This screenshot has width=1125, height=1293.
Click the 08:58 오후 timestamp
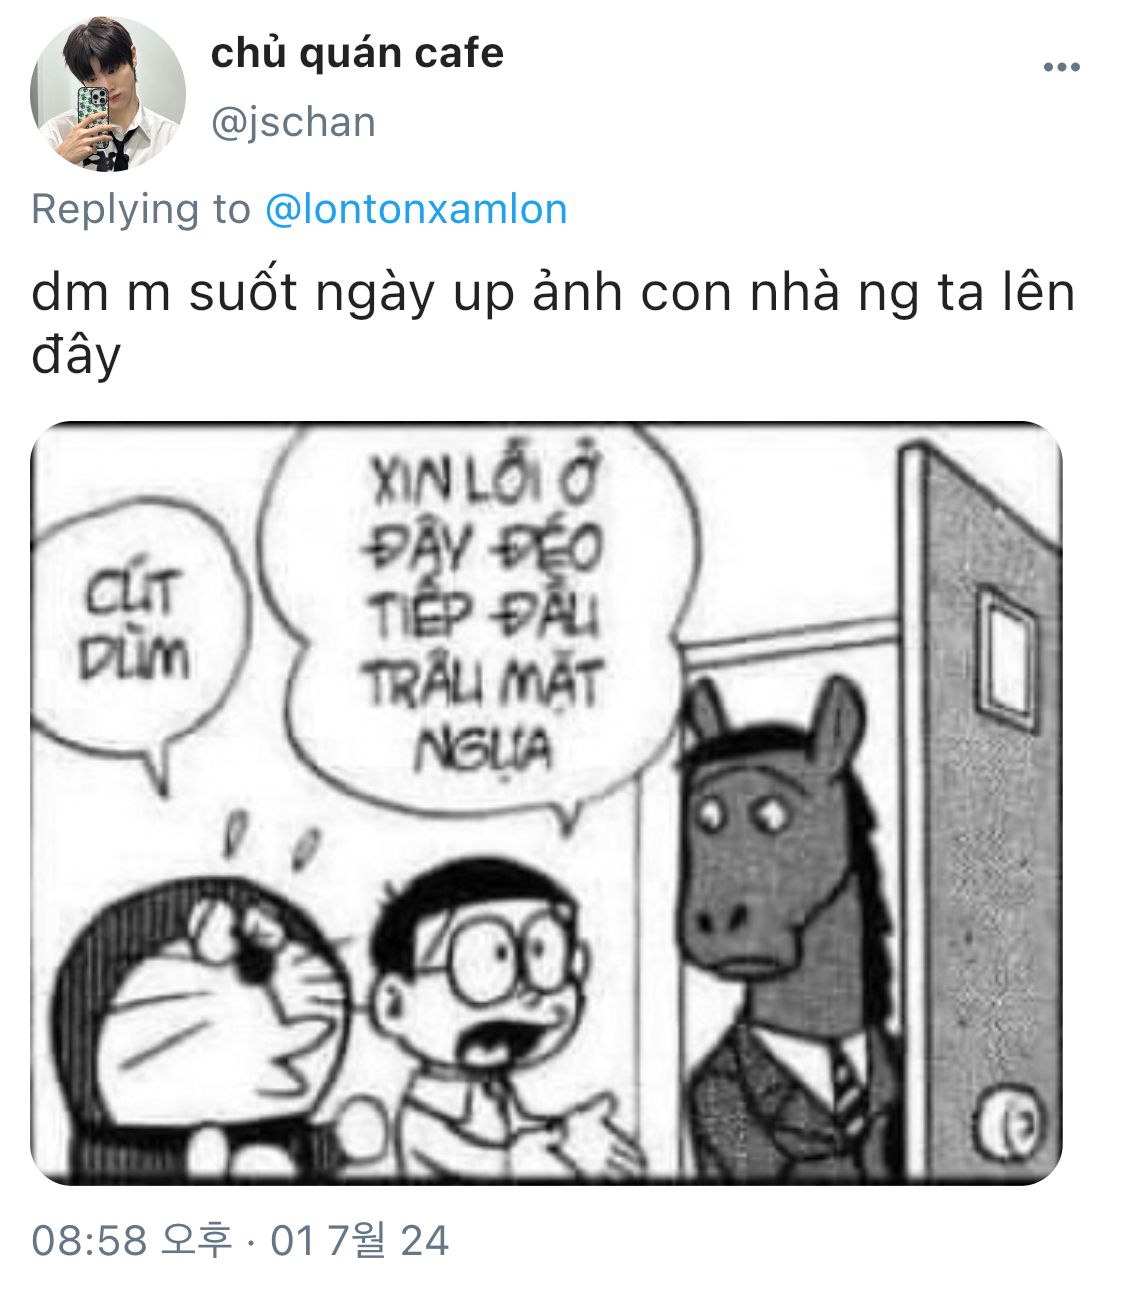(132, 1240)
